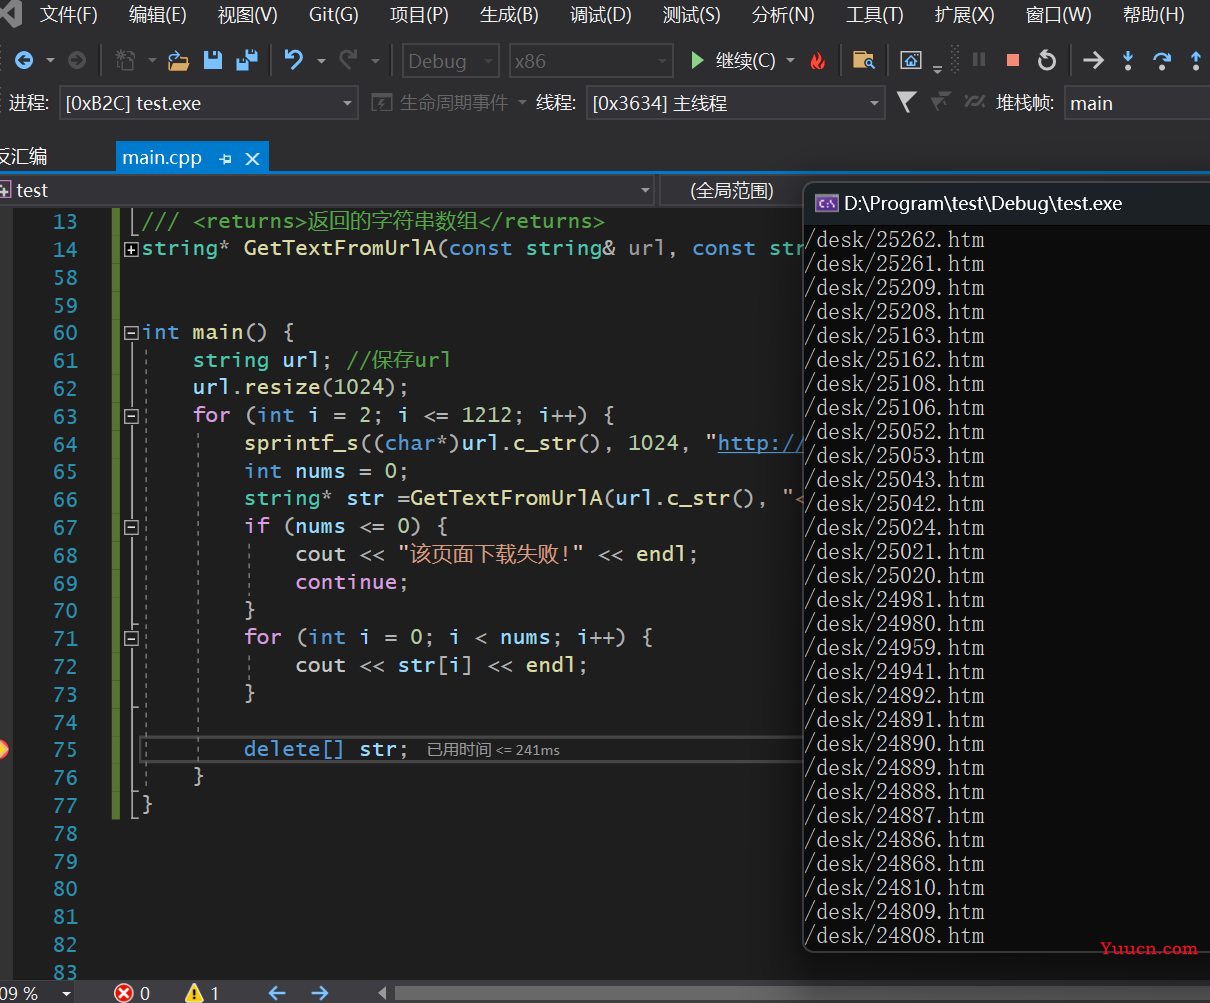Open the 测试(S) menu
This screenshot has height=1003, width=1210.
(x=691, y=15)
